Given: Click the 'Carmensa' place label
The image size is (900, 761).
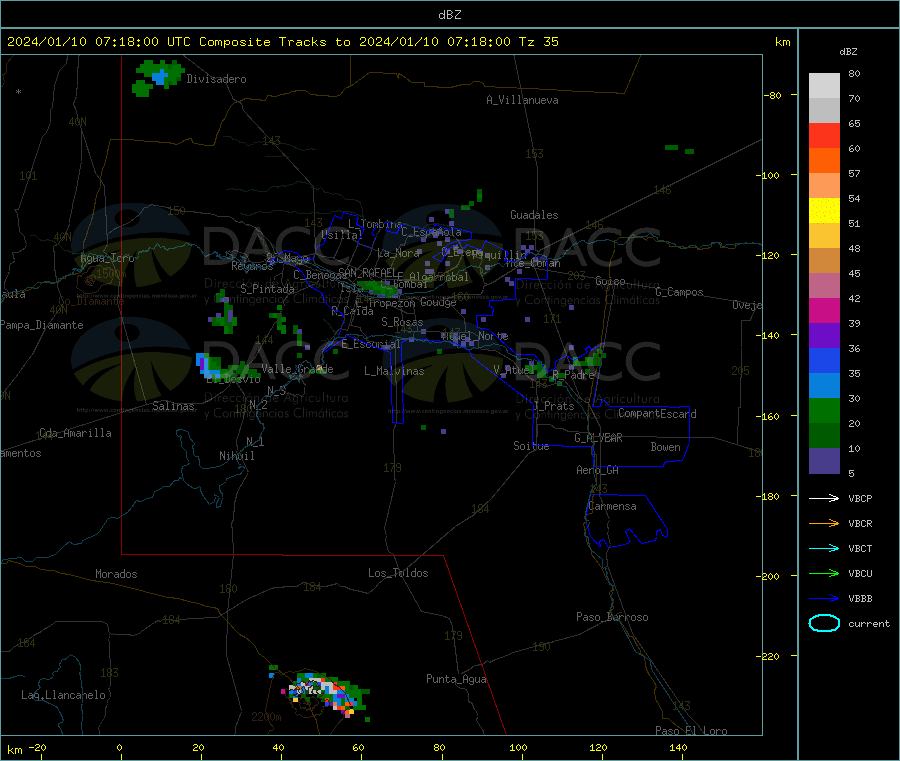Looking at the screenshot, I should coord(612,506).
